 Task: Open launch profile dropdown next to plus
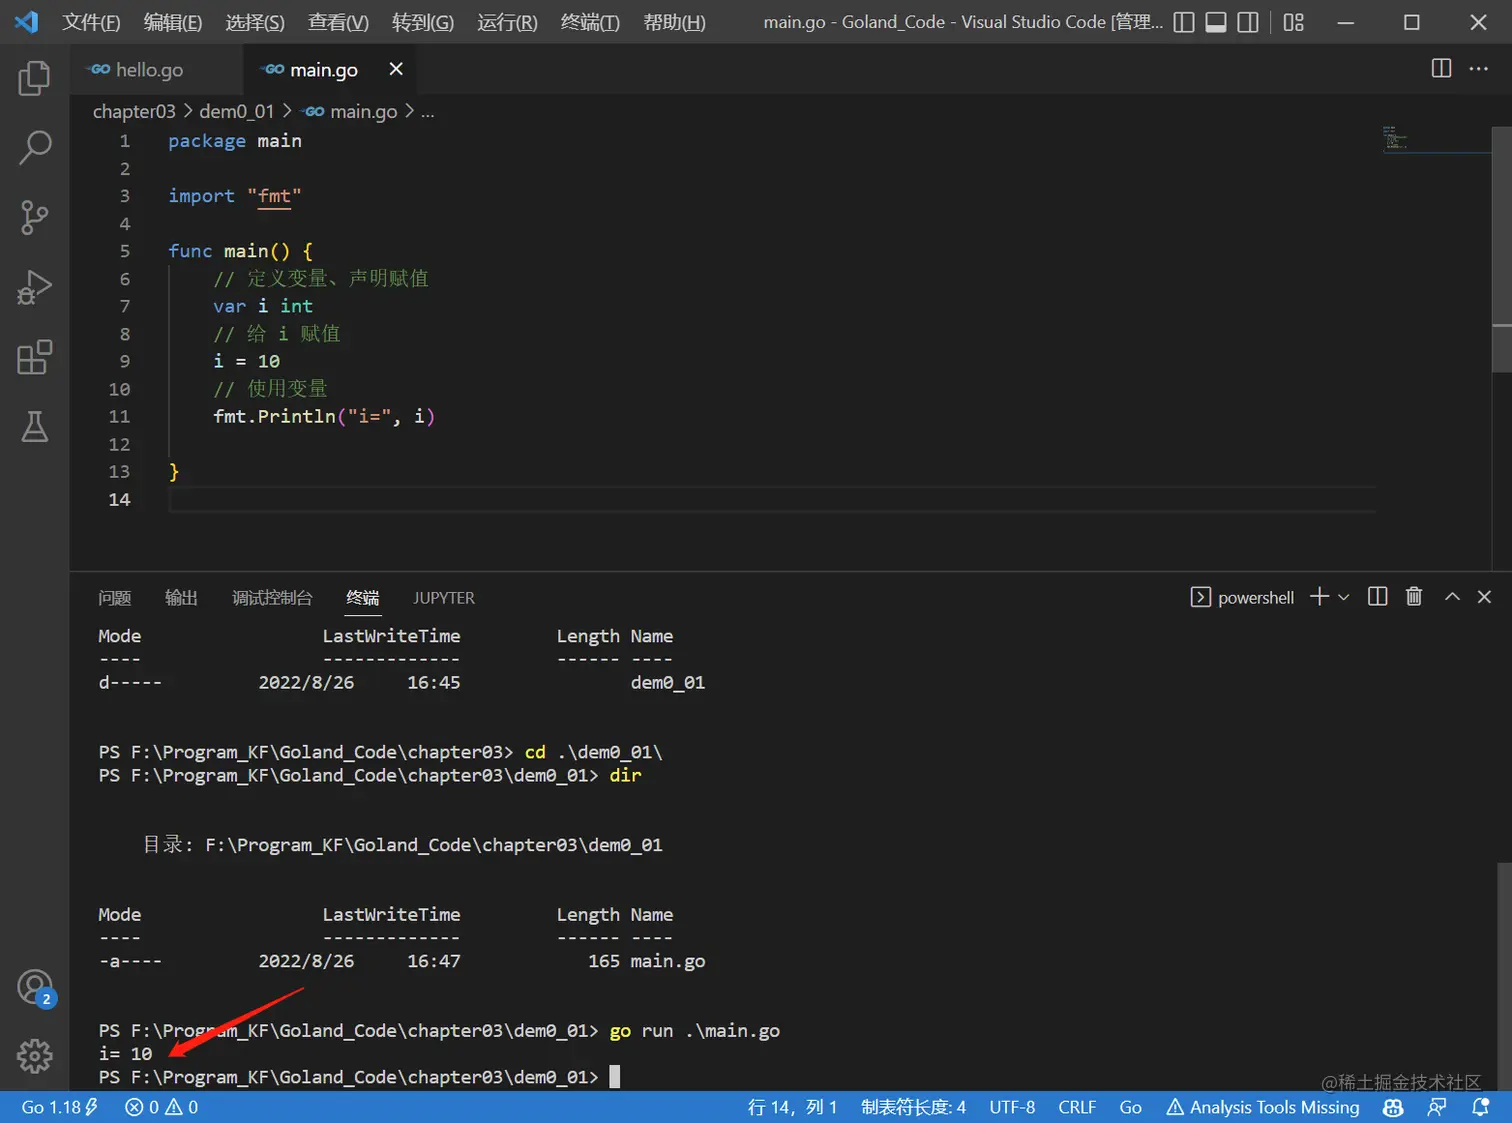coord(1344,597)
